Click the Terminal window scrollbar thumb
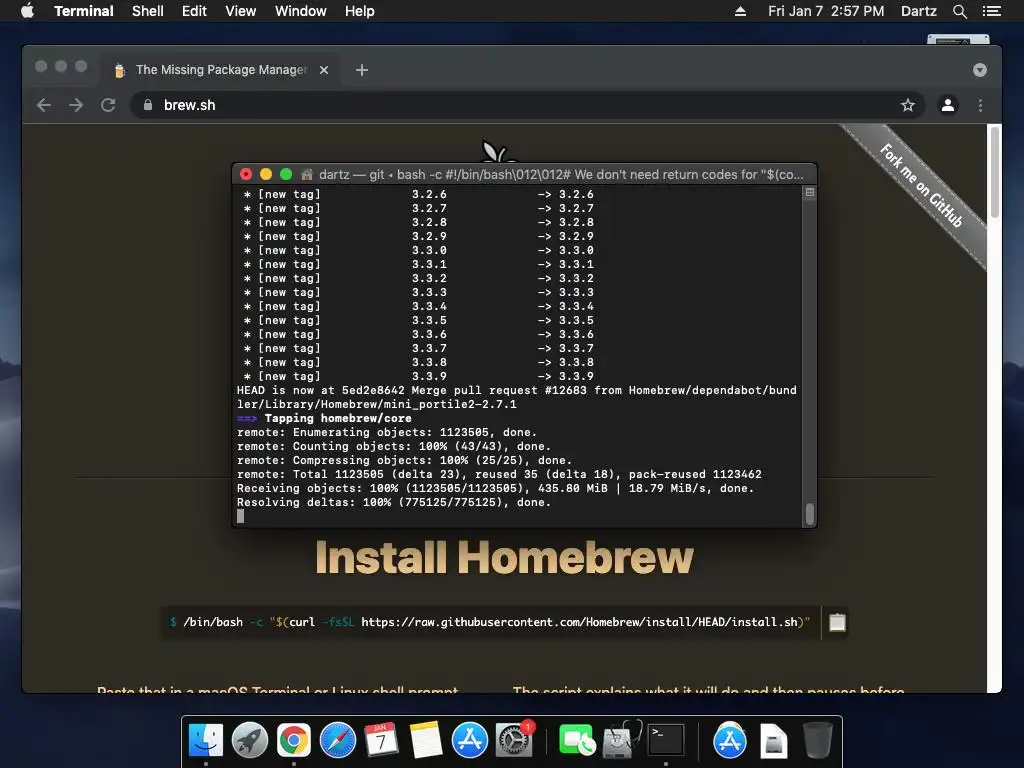 [810, 514]
